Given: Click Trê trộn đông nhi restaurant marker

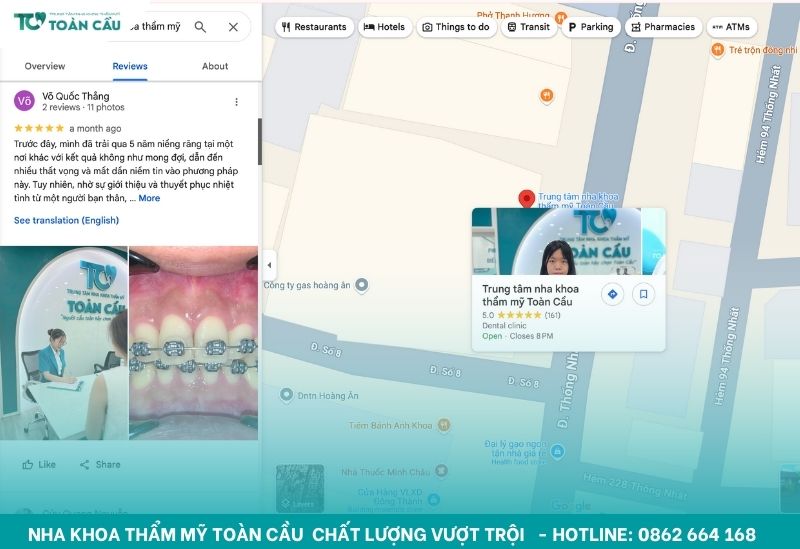Looking at the screenshot, I should click(x=717, y=50).
